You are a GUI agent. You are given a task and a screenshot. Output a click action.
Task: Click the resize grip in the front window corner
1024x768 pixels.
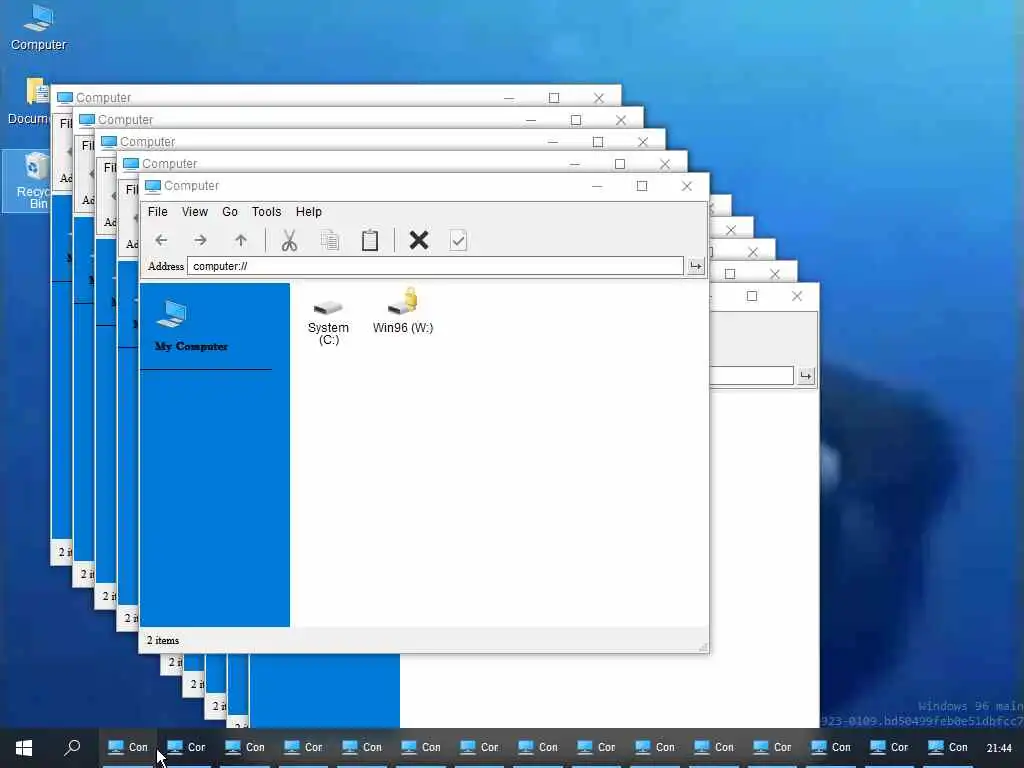[703, 647]
